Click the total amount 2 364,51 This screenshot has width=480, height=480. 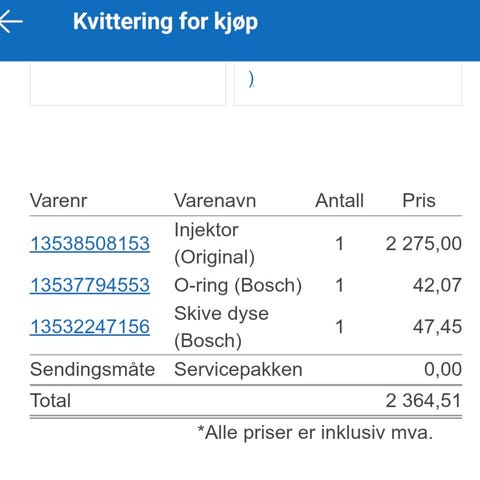click(423, 400)
